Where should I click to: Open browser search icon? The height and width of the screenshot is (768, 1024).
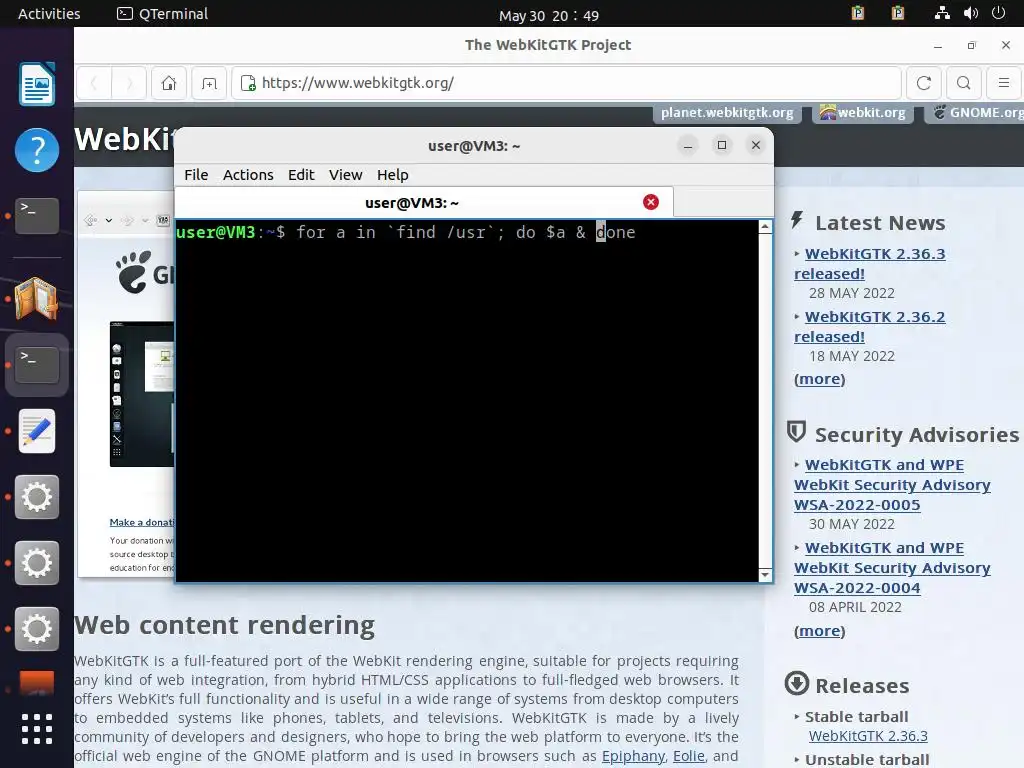pos(963,83)
